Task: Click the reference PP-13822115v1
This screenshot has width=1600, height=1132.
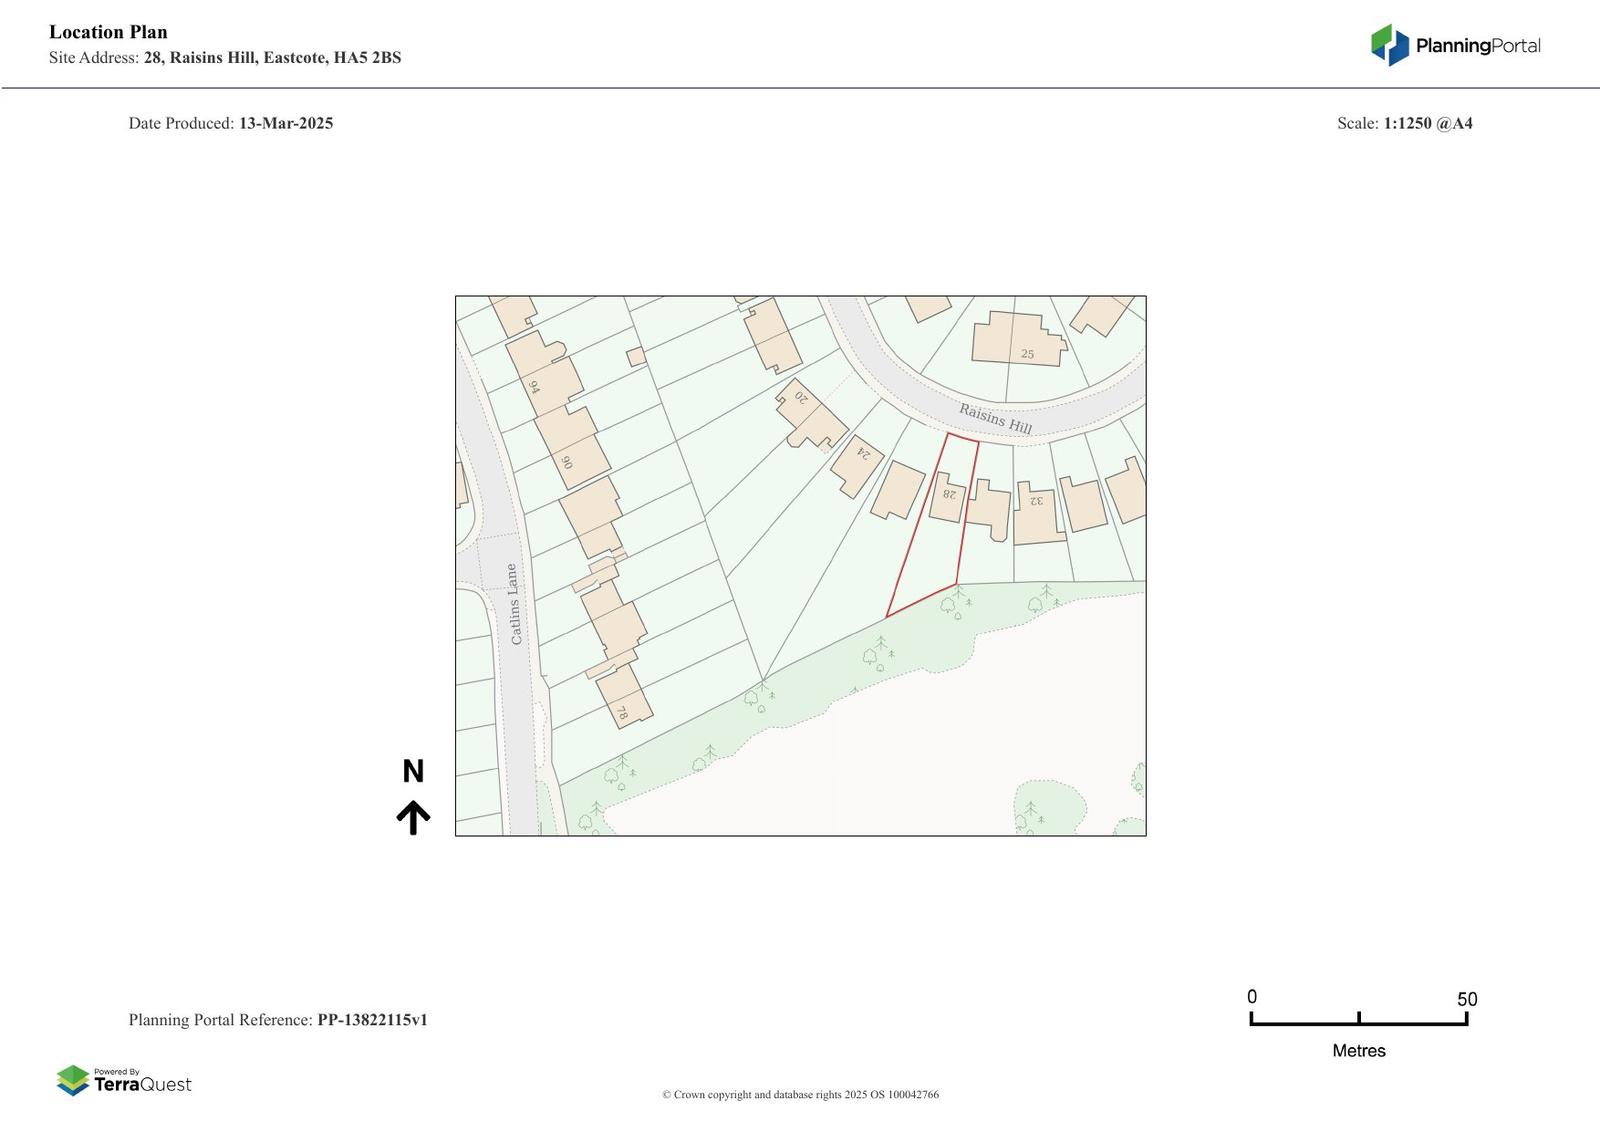Action: click(372, 1020)
